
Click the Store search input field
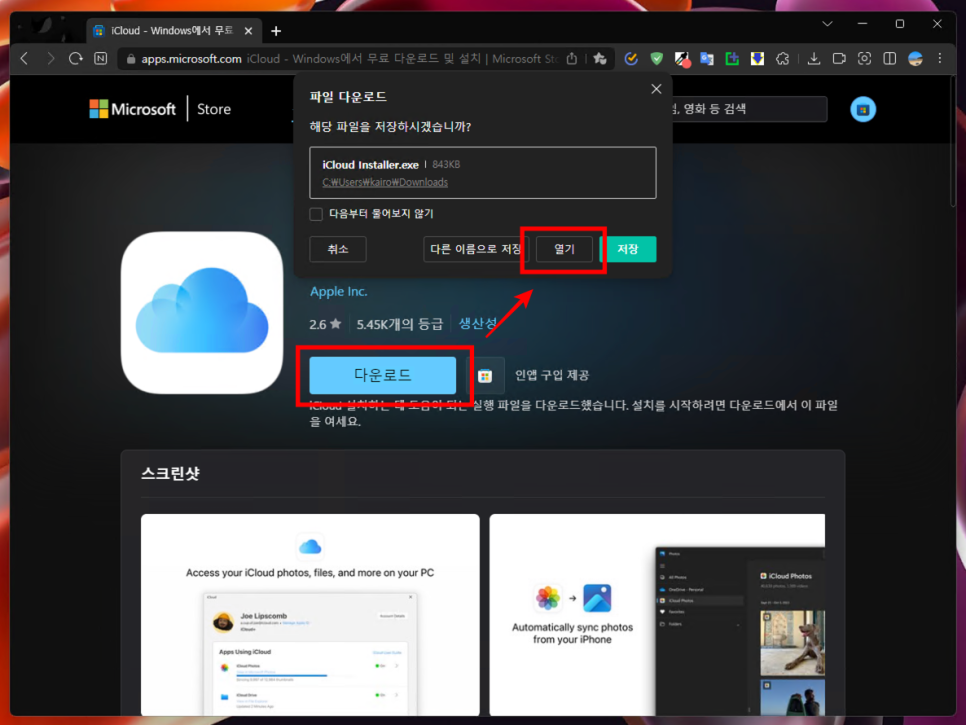pos(749,109)
